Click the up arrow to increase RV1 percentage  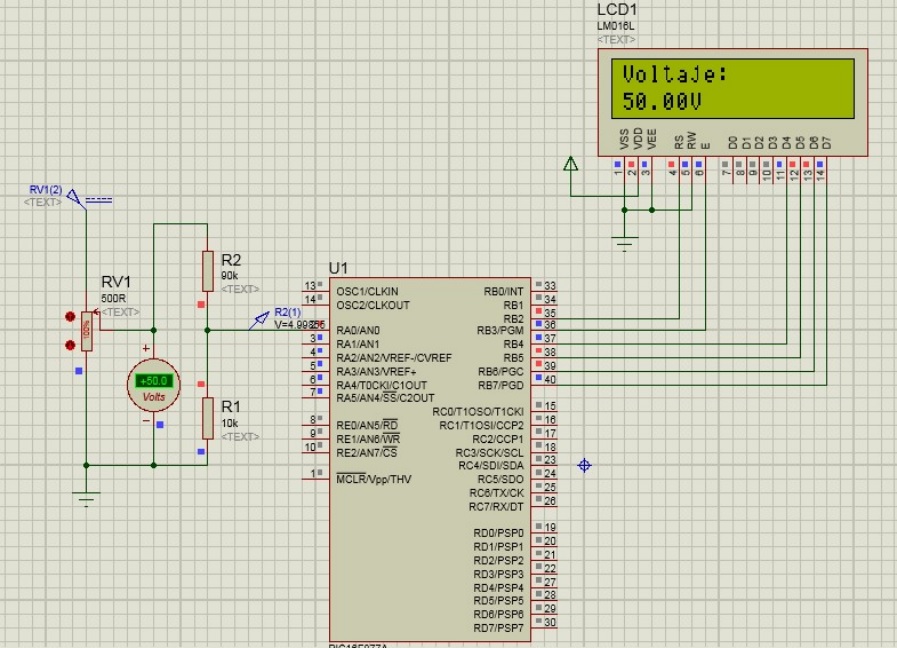click(x=70, y=315)
